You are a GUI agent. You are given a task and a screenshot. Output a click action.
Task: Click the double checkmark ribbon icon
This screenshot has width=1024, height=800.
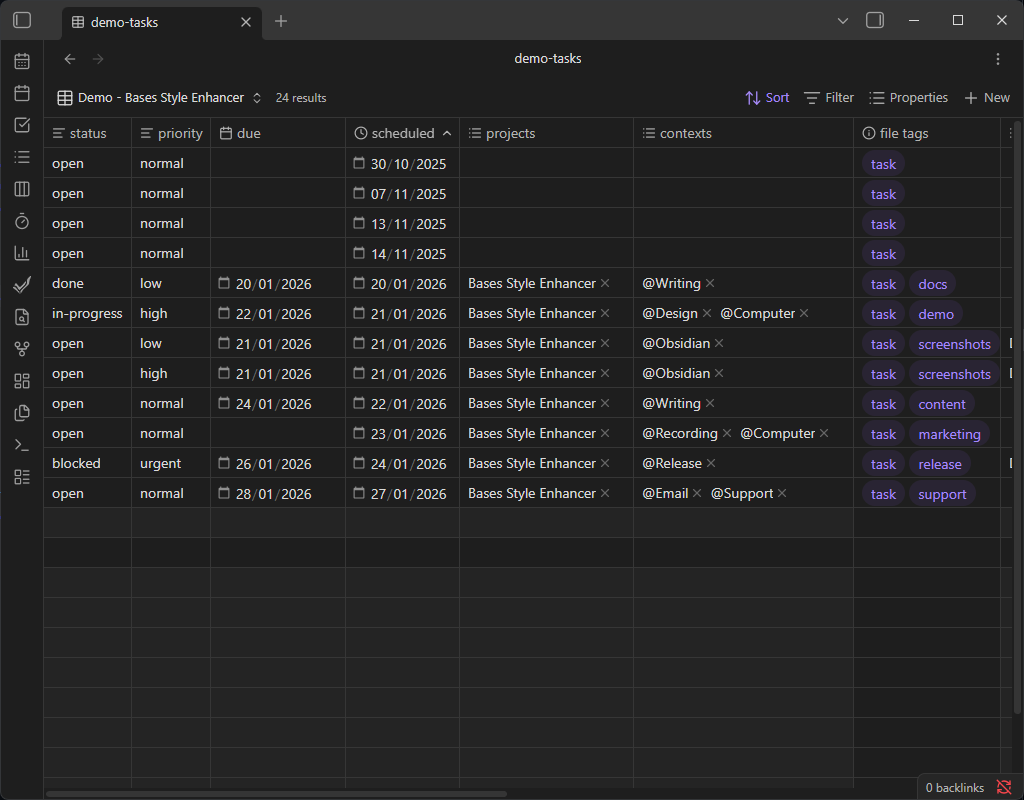[22, 285]
